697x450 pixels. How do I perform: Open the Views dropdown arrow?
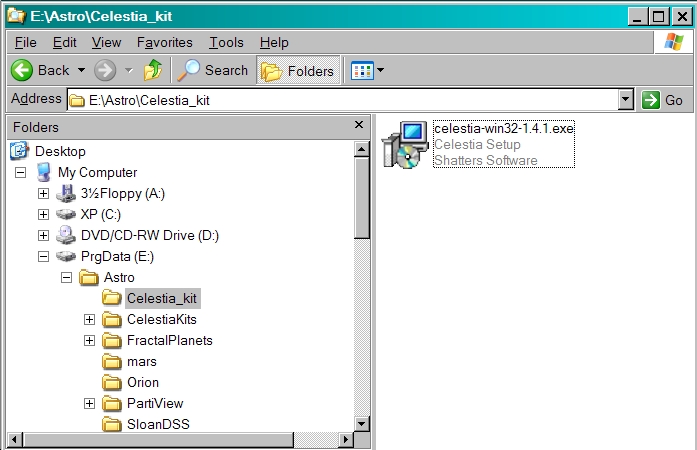click(x=381, y=70)
